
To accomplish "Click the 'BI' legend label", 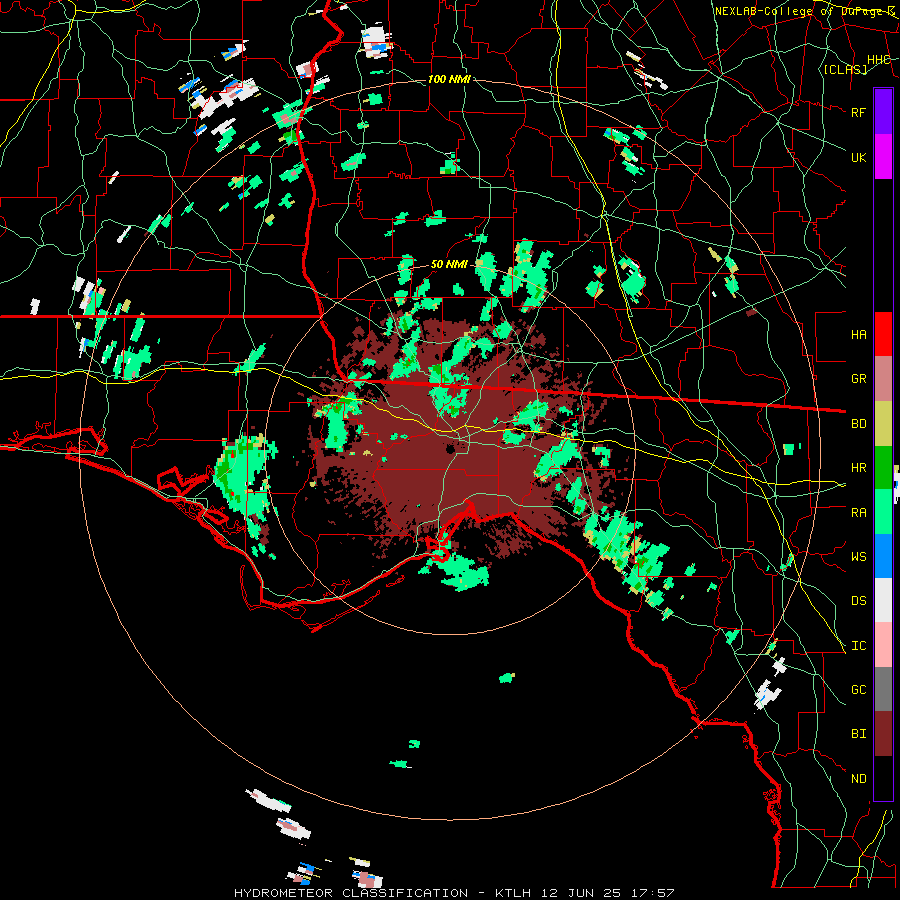I will (858, 734).
